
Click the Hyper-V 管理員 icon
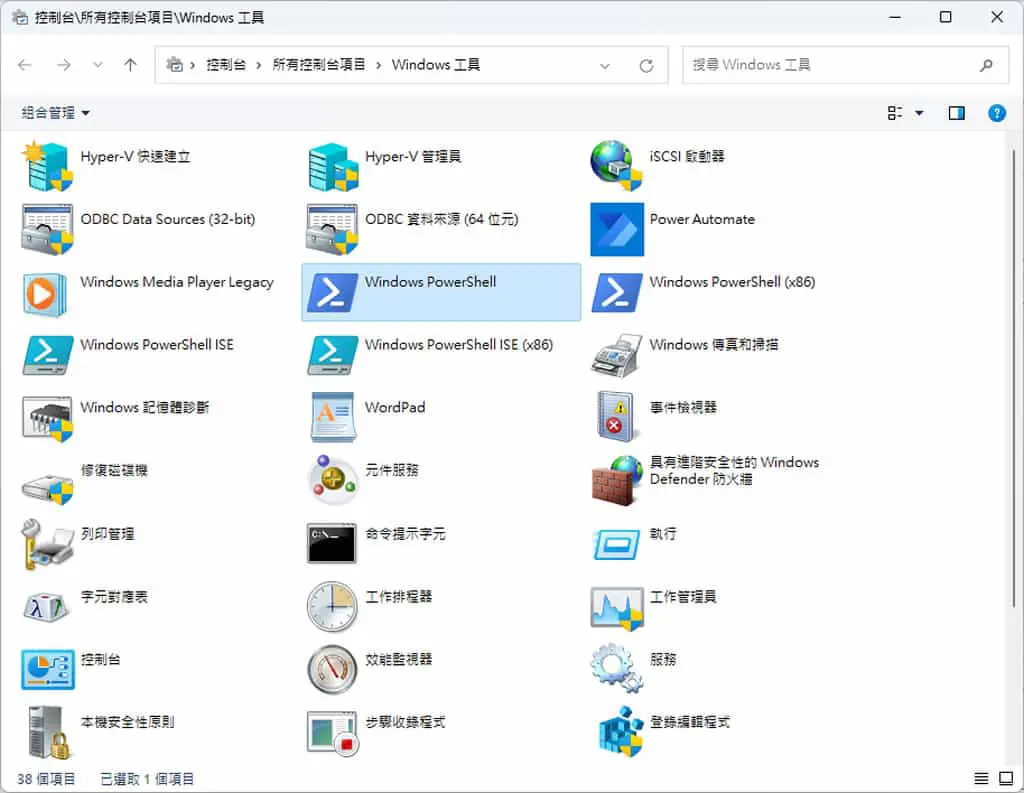tap(333, 167)
